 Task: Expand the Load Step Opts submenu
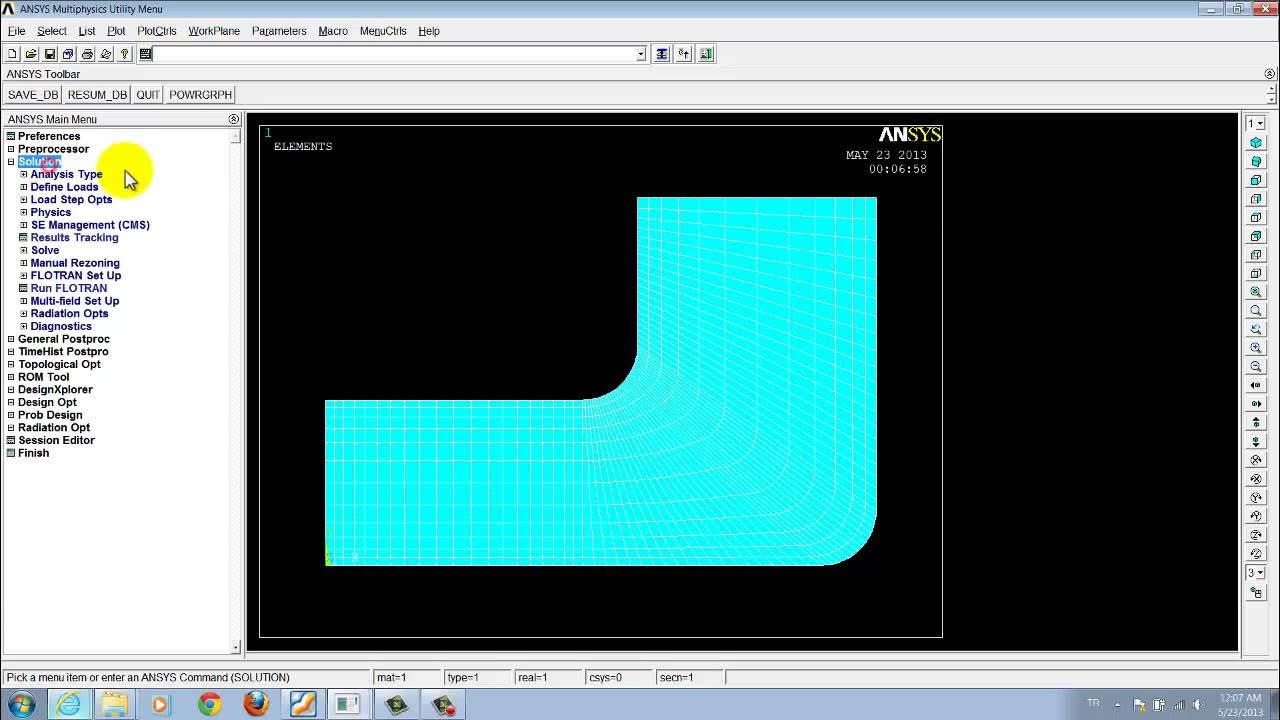[x=24, y=200]
